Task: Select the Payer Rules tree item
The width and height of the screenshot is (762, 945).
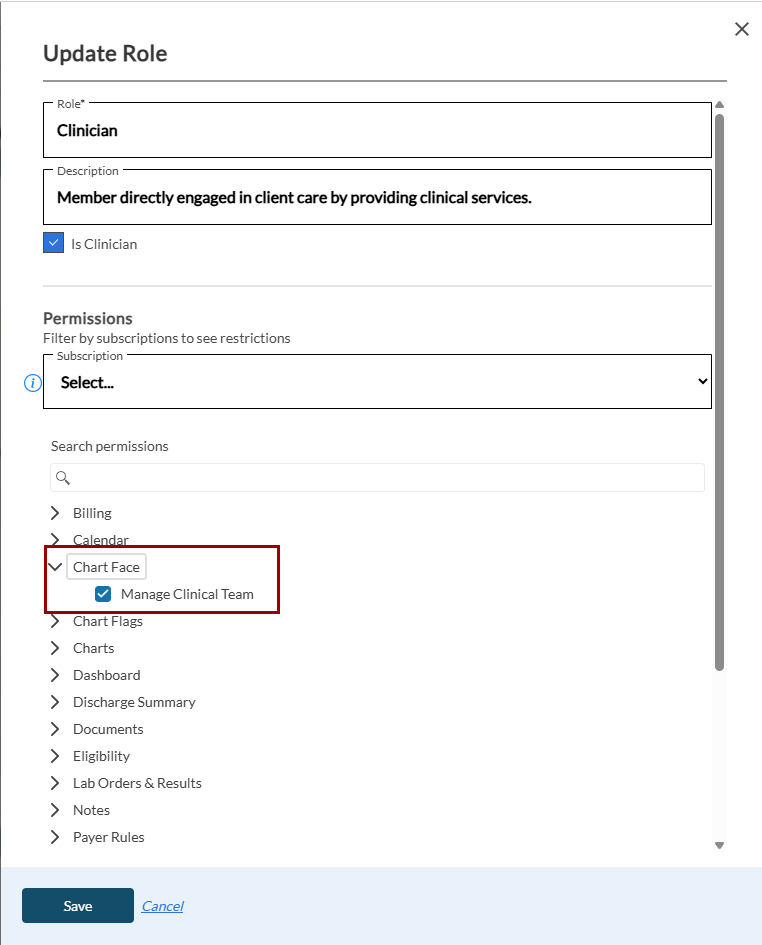Action: pos(108,837)
